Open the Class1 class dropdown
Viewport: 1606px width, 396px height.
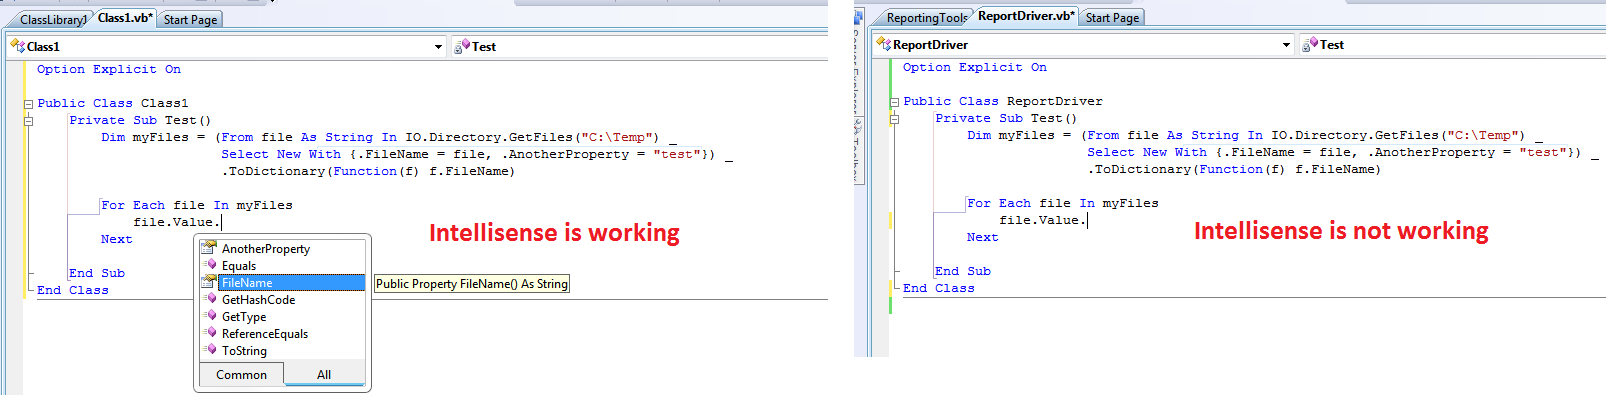[x=438, y=47]
